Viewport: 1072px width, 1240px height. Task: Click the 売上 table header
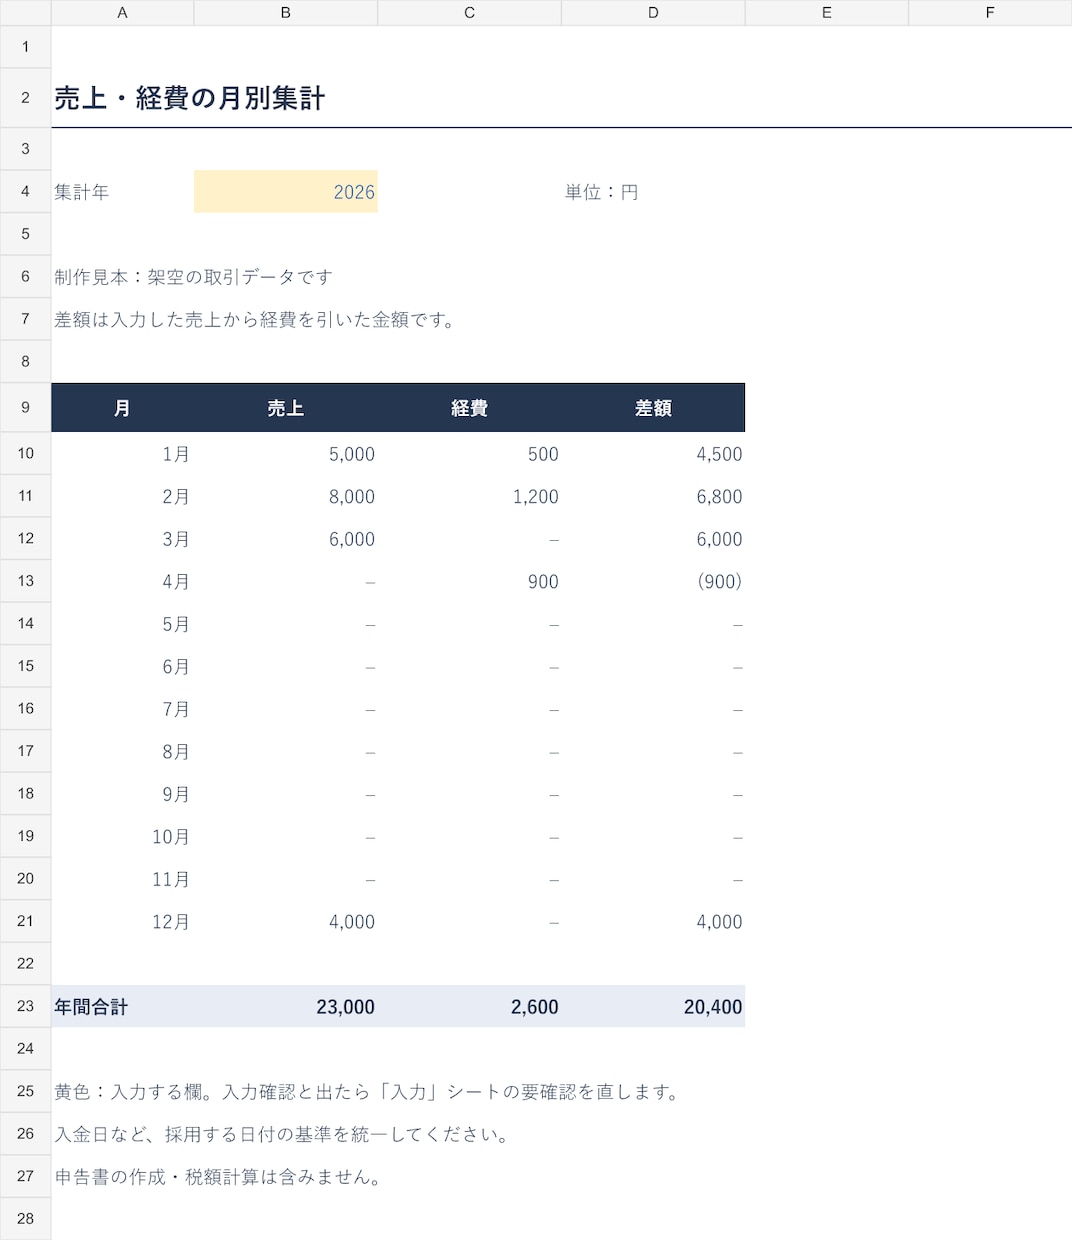(286, 408)
